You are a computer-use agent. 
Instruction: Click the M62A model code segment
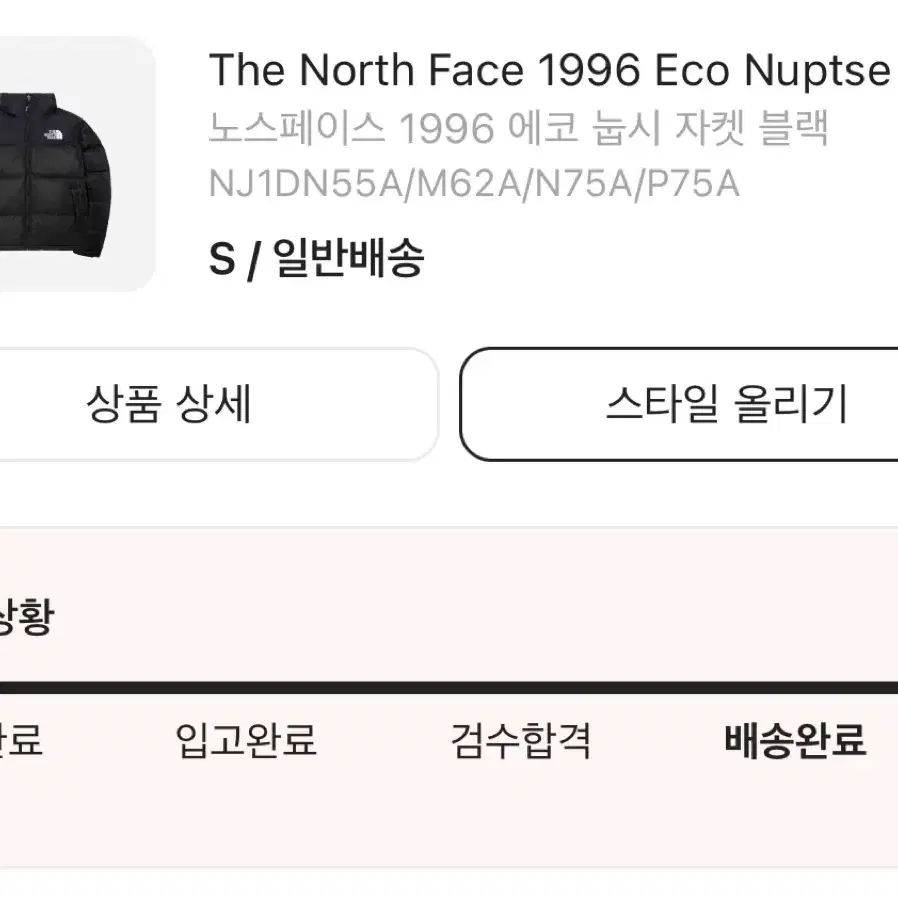pos(468,184)
